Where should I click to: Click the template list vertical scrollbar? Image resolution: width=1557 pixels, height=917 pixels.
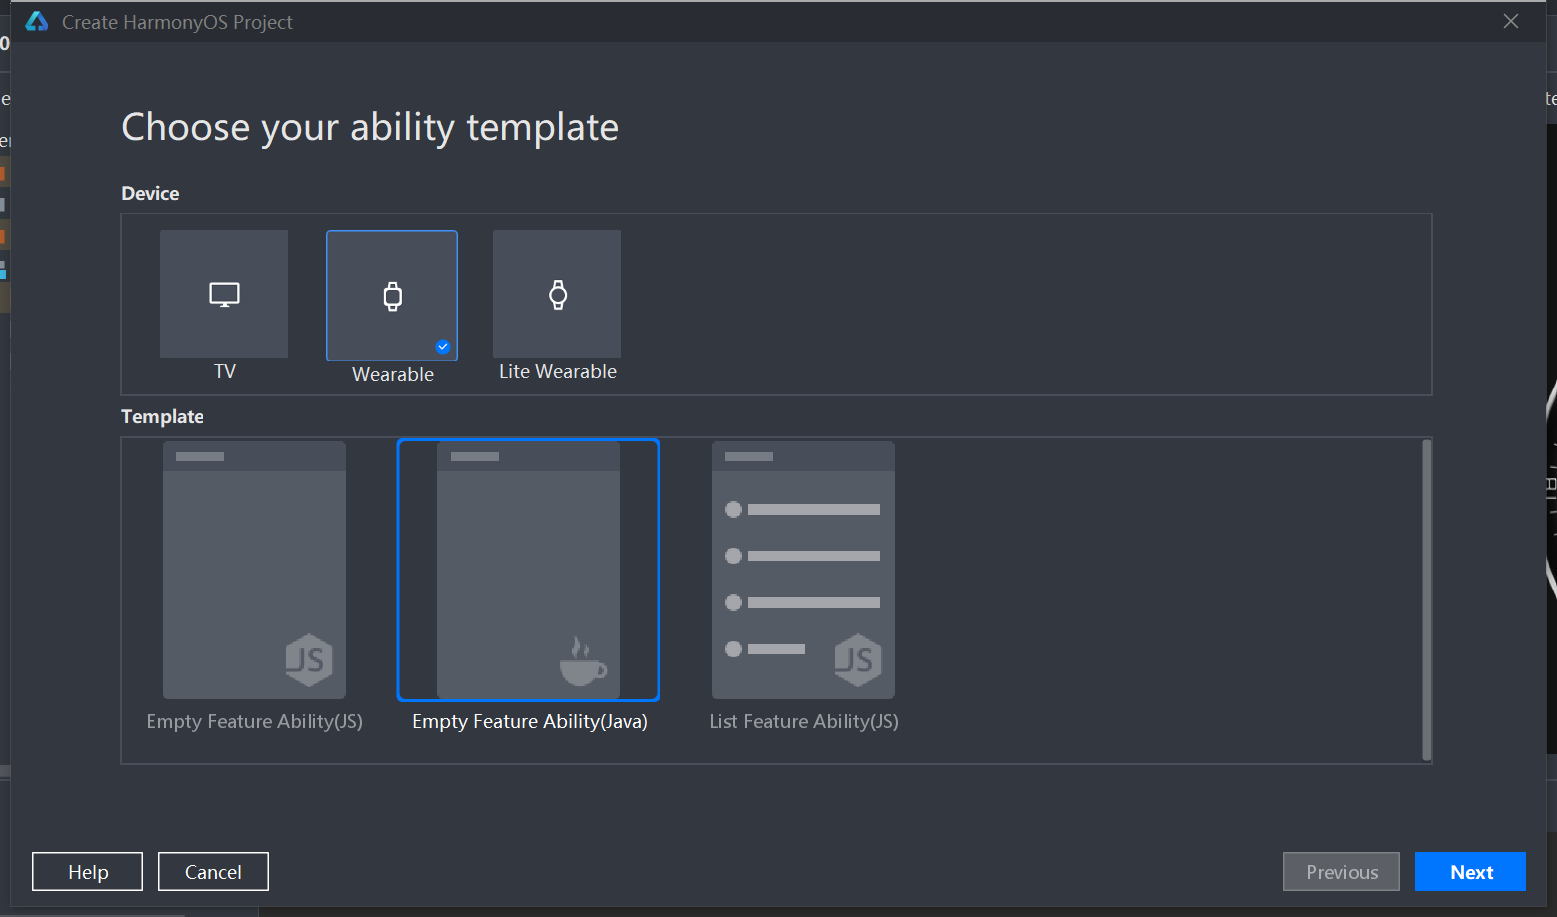[1426, 600]
